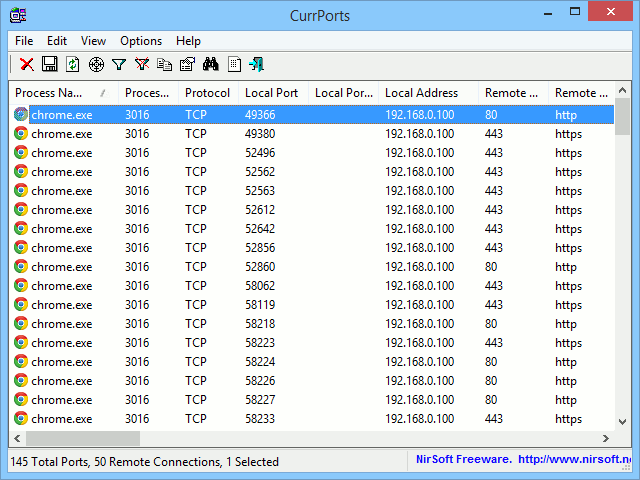640x480 pixels.
Task: Click the Chrome icon in the row with local port 52562
Action: [21, 171]
